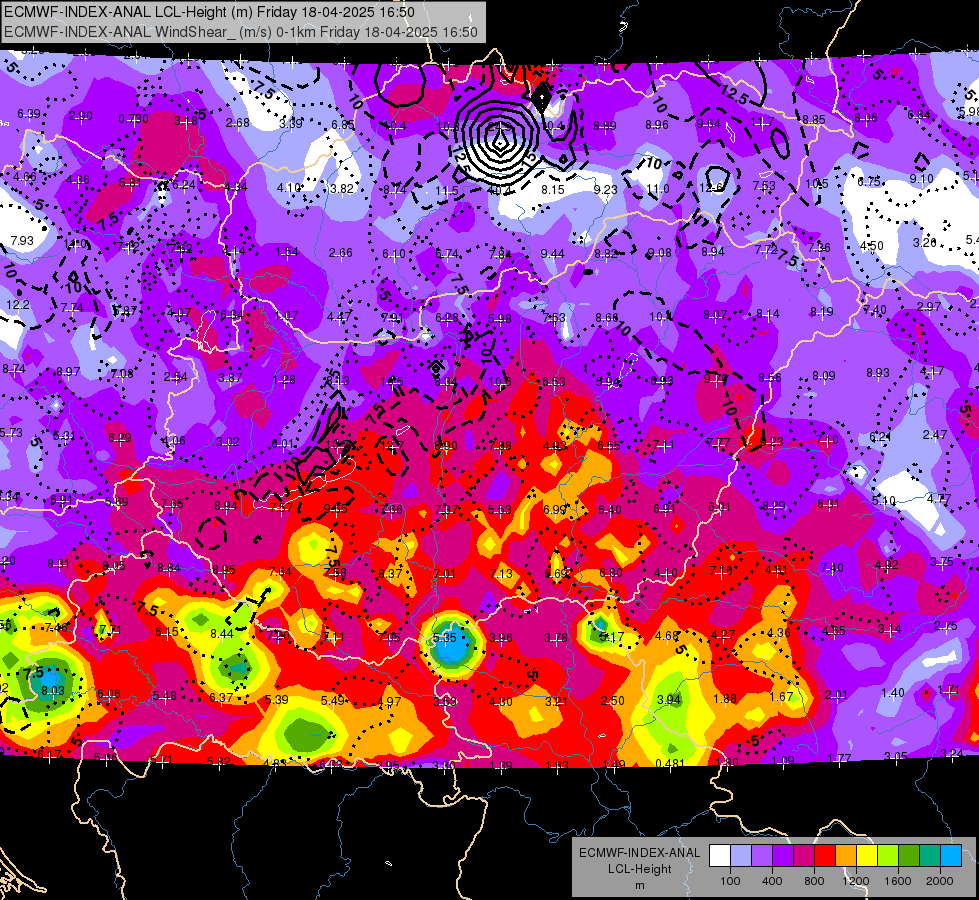
Task: Select the magenta legend color swatch
Action: [x=804, y=856]
